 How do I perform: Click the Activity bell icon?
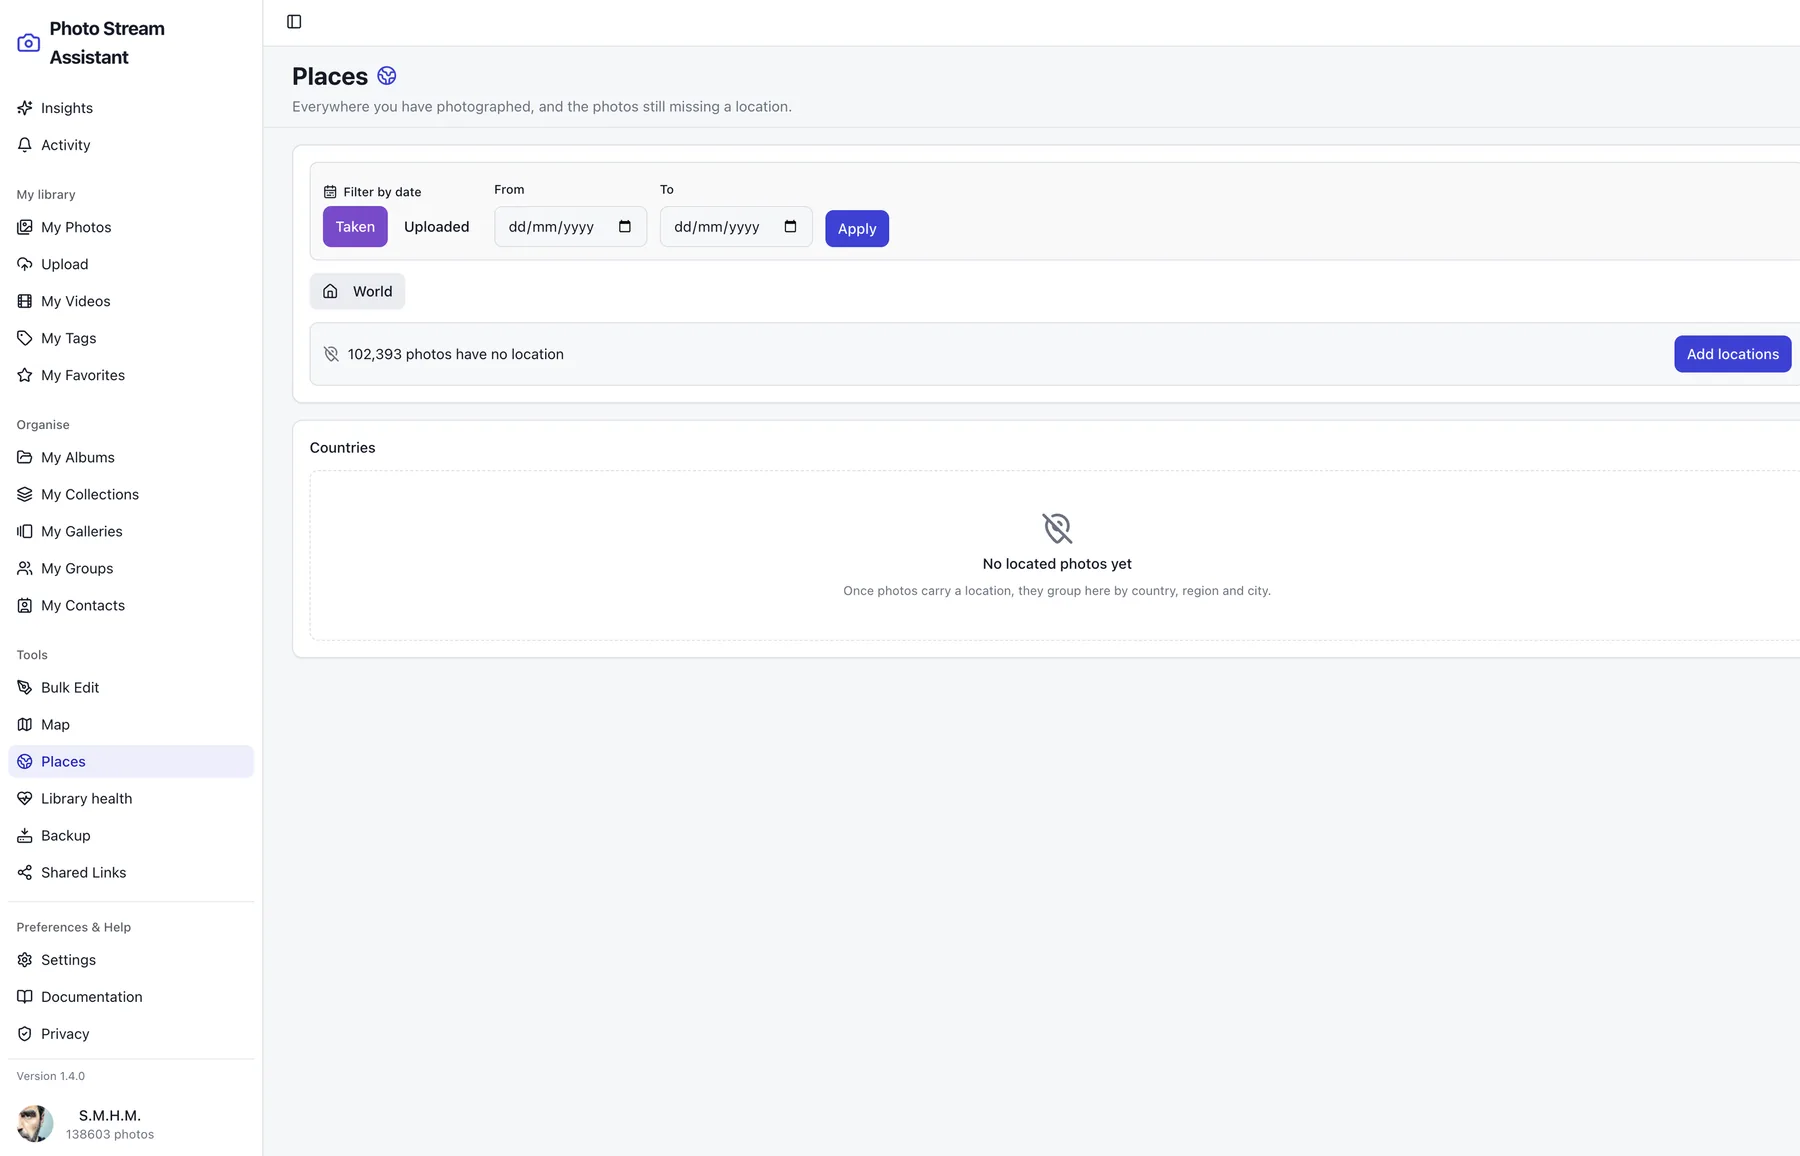point(25,145)
